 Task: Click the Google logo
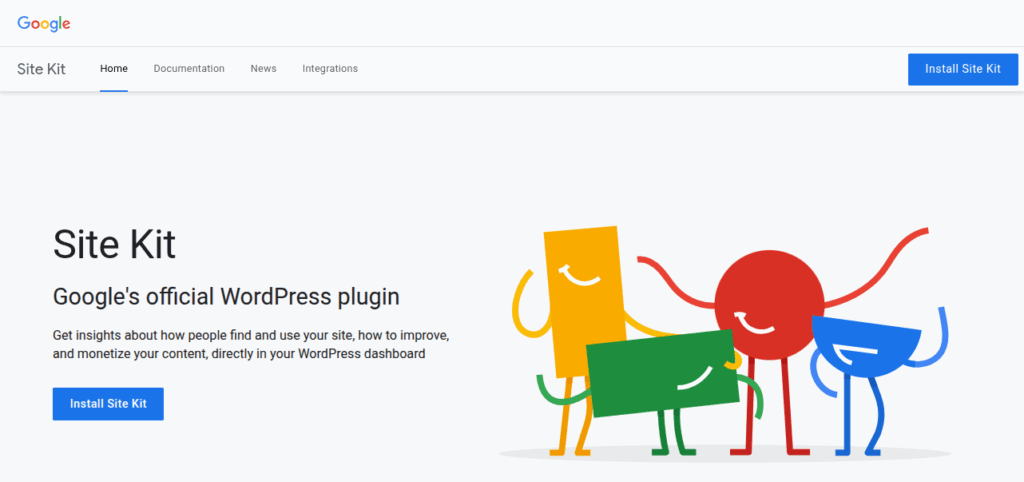[x=44, y=24]
